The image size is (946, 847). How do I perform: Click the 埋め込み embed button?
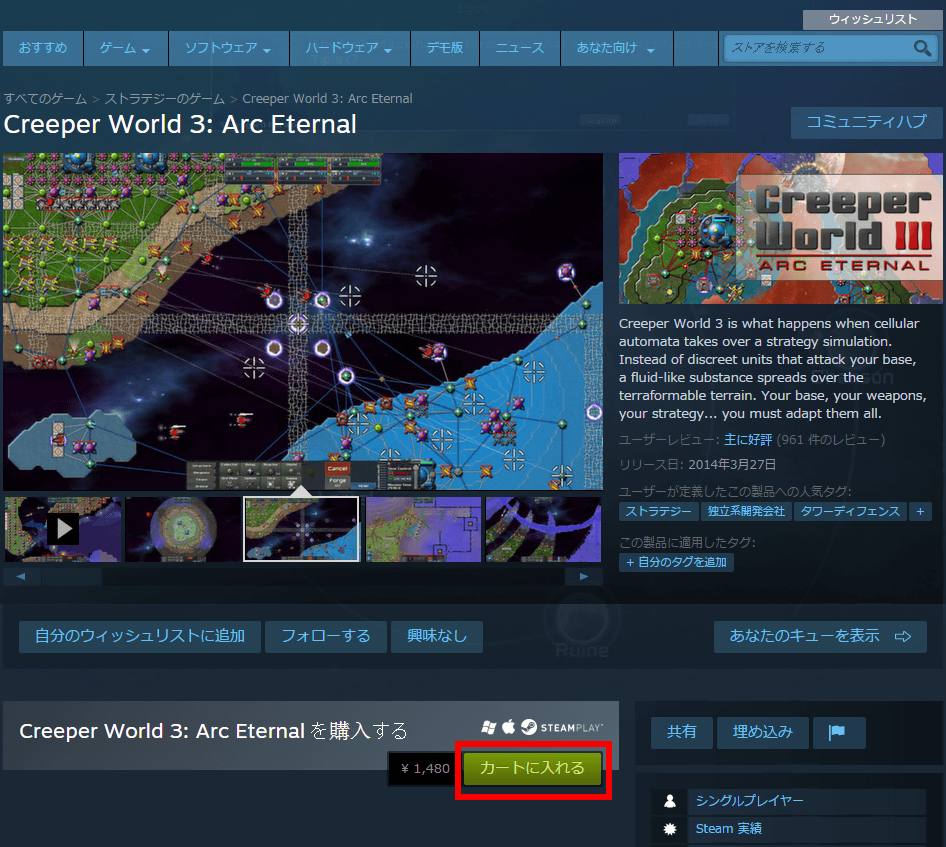[x=763, y=732]
